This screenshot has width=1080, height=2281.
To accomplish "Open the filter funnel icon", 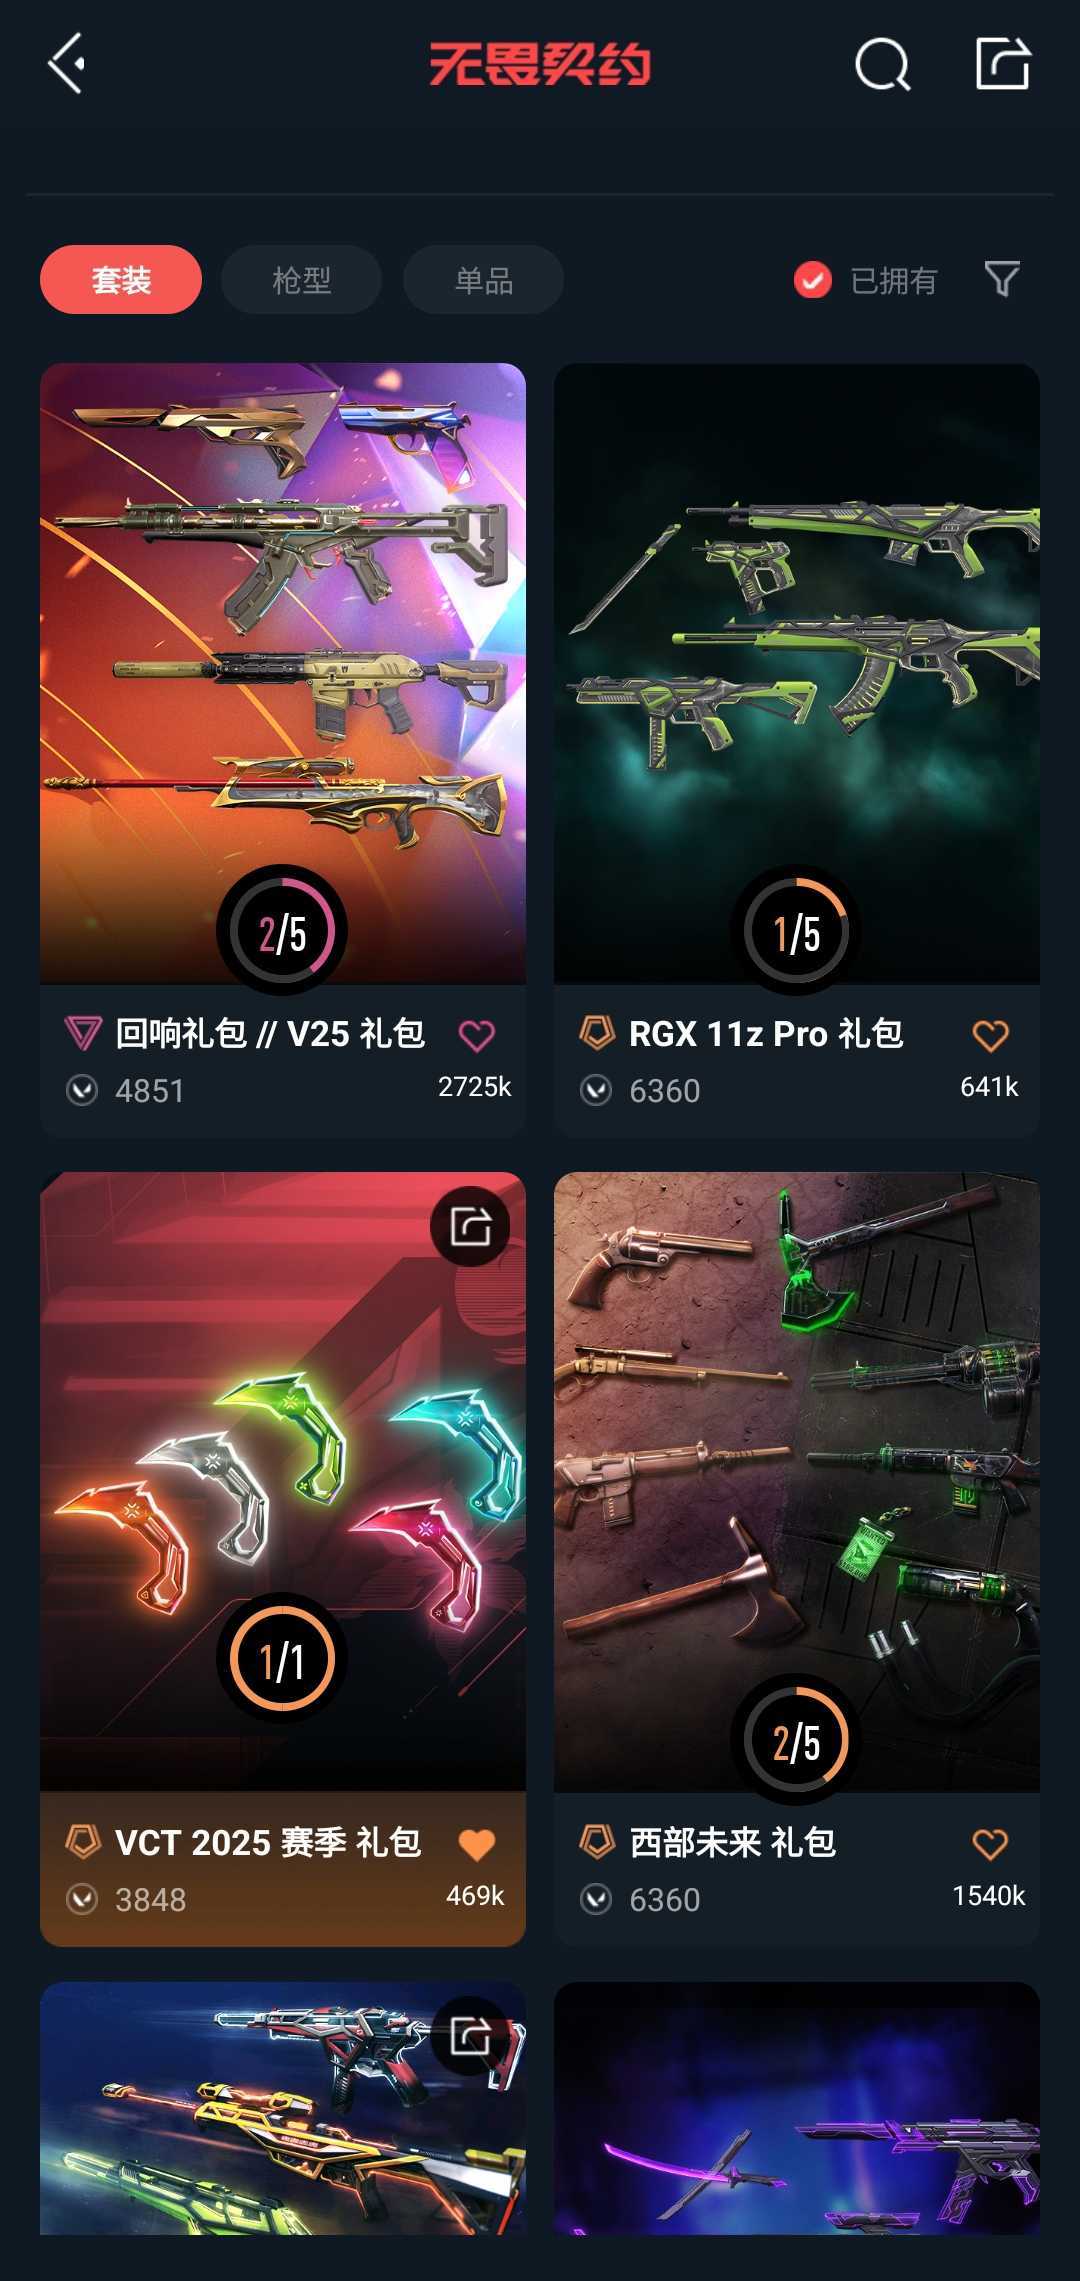I will pos(1002,279).
